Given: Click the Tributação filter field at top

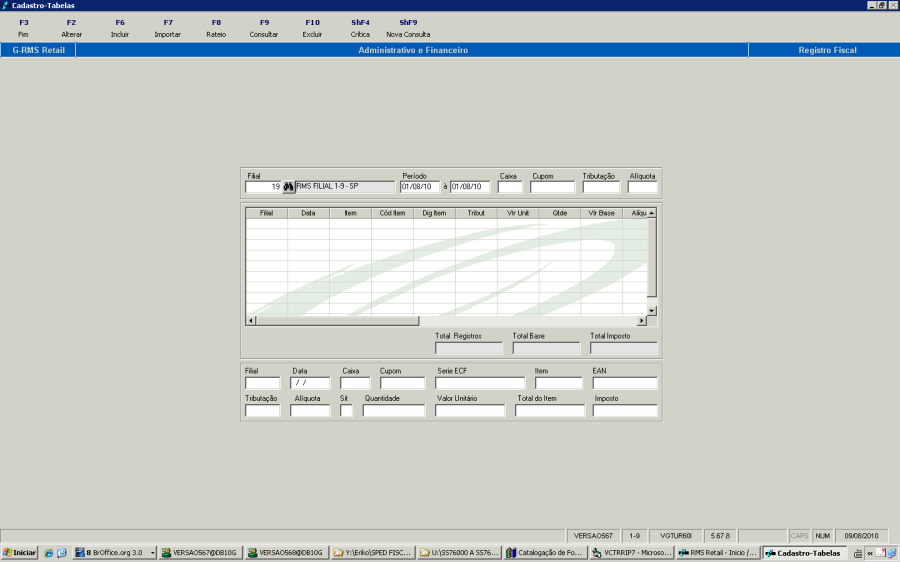Looking at the screenshot, I should tap(601, 187).
